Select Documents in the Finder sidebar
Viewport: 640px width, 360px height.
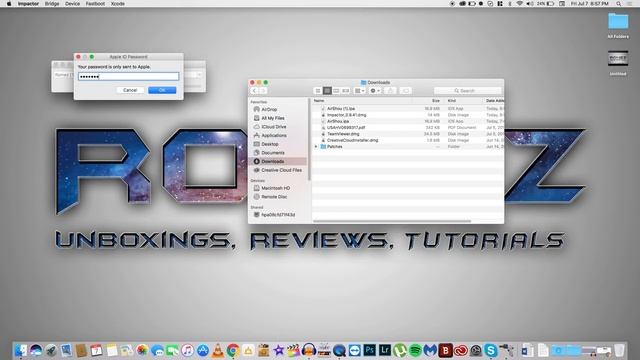[x=273, y=153]
